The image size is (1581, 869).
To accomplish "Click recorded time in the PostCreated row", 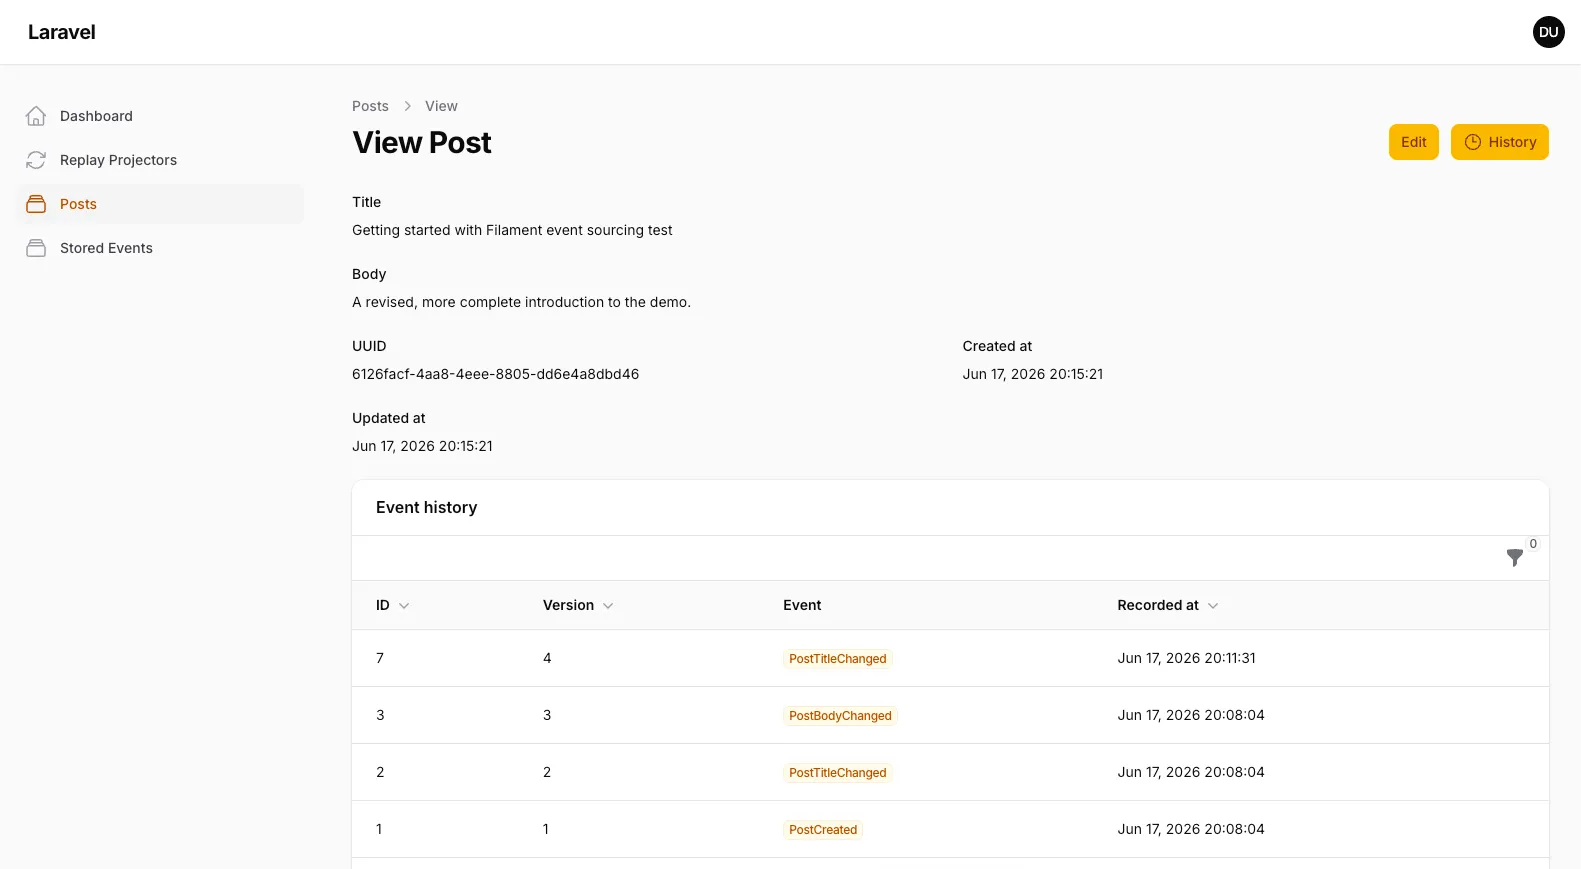I will pyautogui.click(x=1191, y=829).
